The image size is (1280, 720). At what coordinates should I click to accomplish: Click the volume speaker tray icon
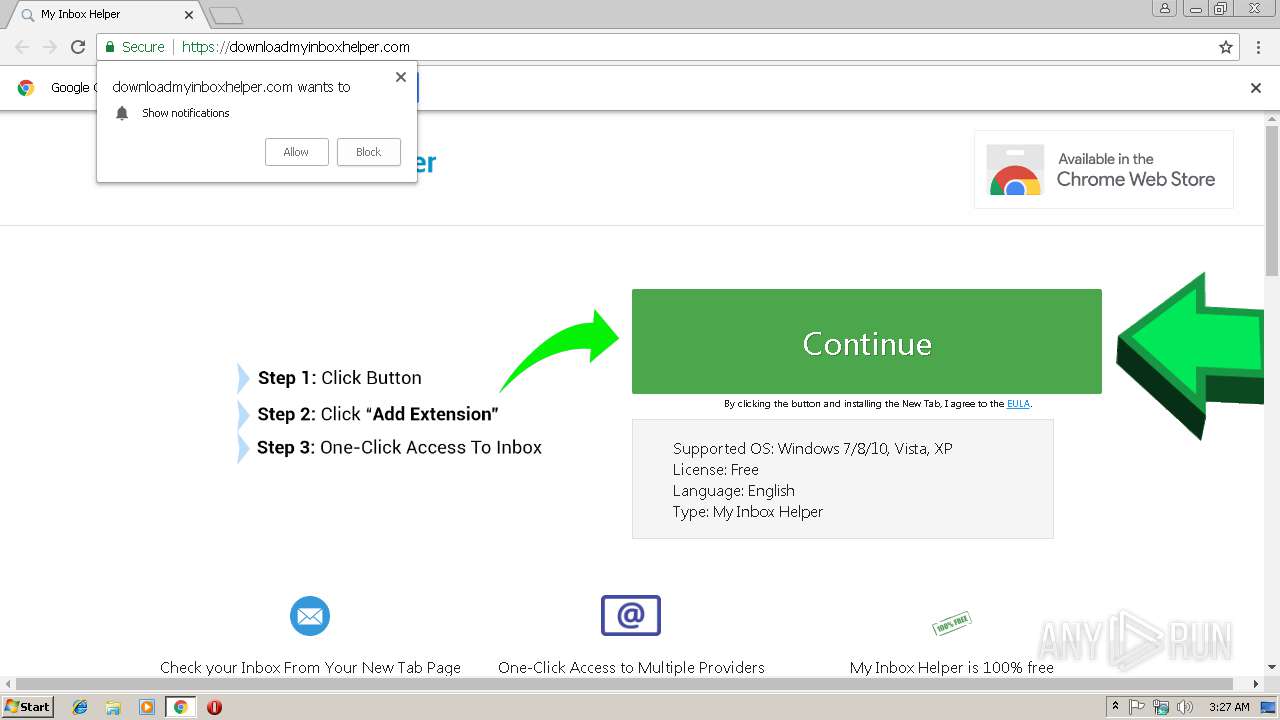tap(1185, 707)
